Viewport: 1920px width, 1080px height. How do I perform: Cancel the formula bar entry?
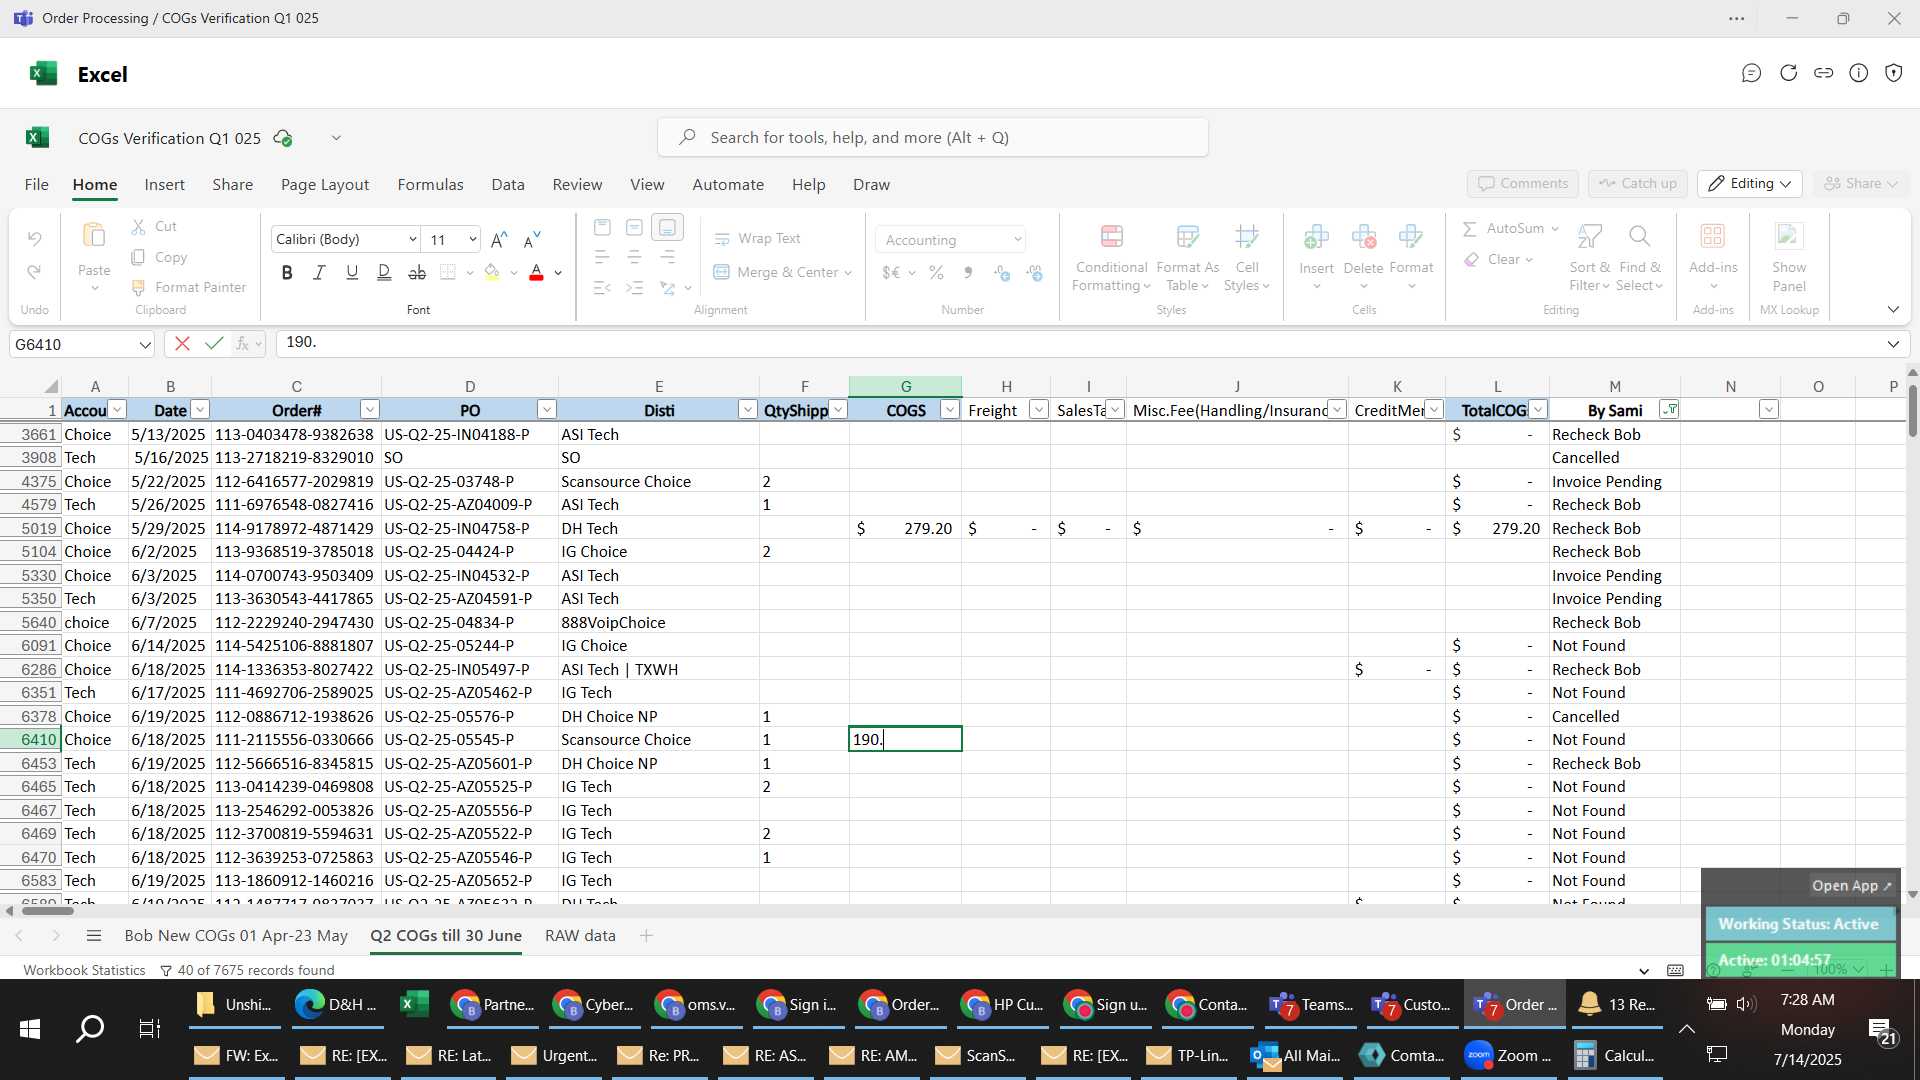pyautogui.click(x=182, y=344)
